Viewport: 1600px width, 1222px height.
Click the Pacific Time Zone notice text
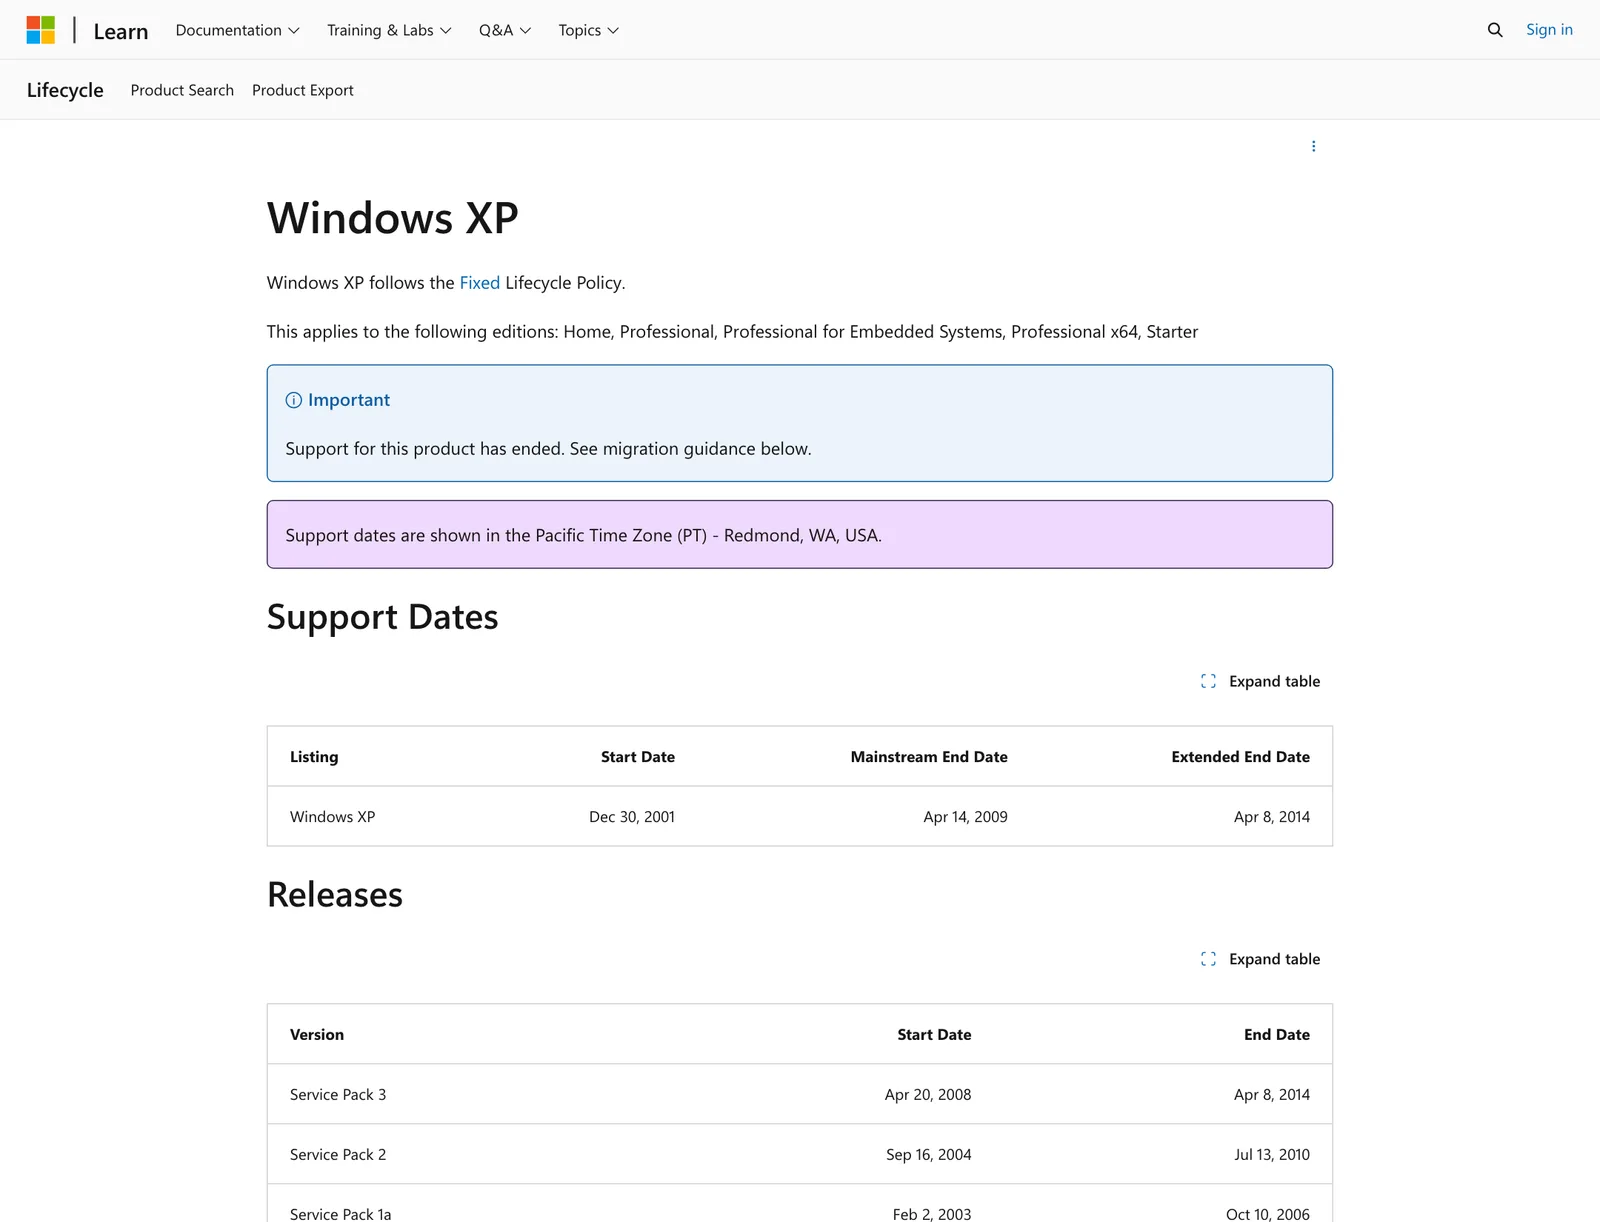click(x=584, y=535)
